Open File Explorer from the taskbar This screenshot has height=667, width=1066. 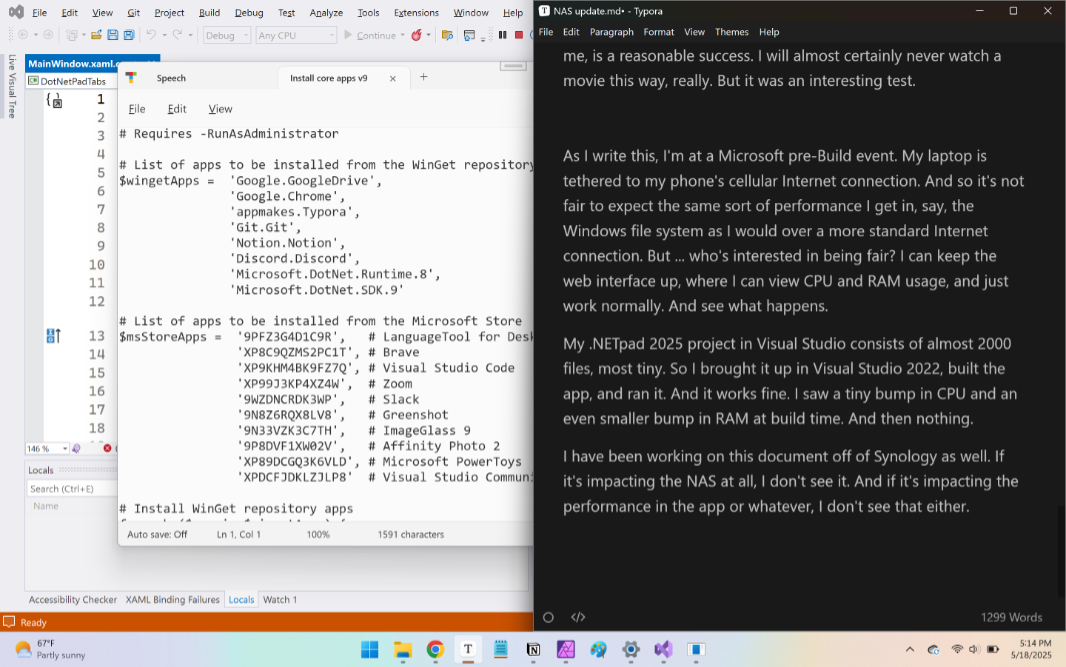pyautogui.click(x=402, y=649)
